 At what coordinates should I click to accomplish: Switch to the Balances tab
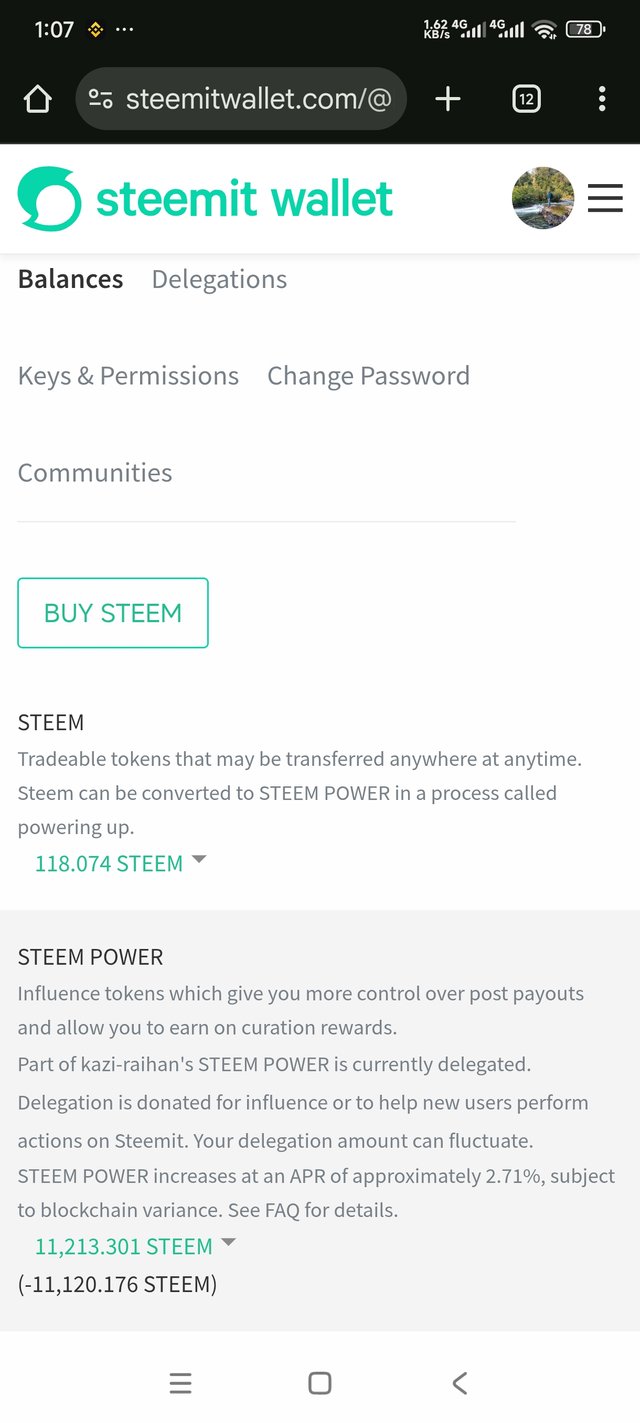(x=70, y=279)
